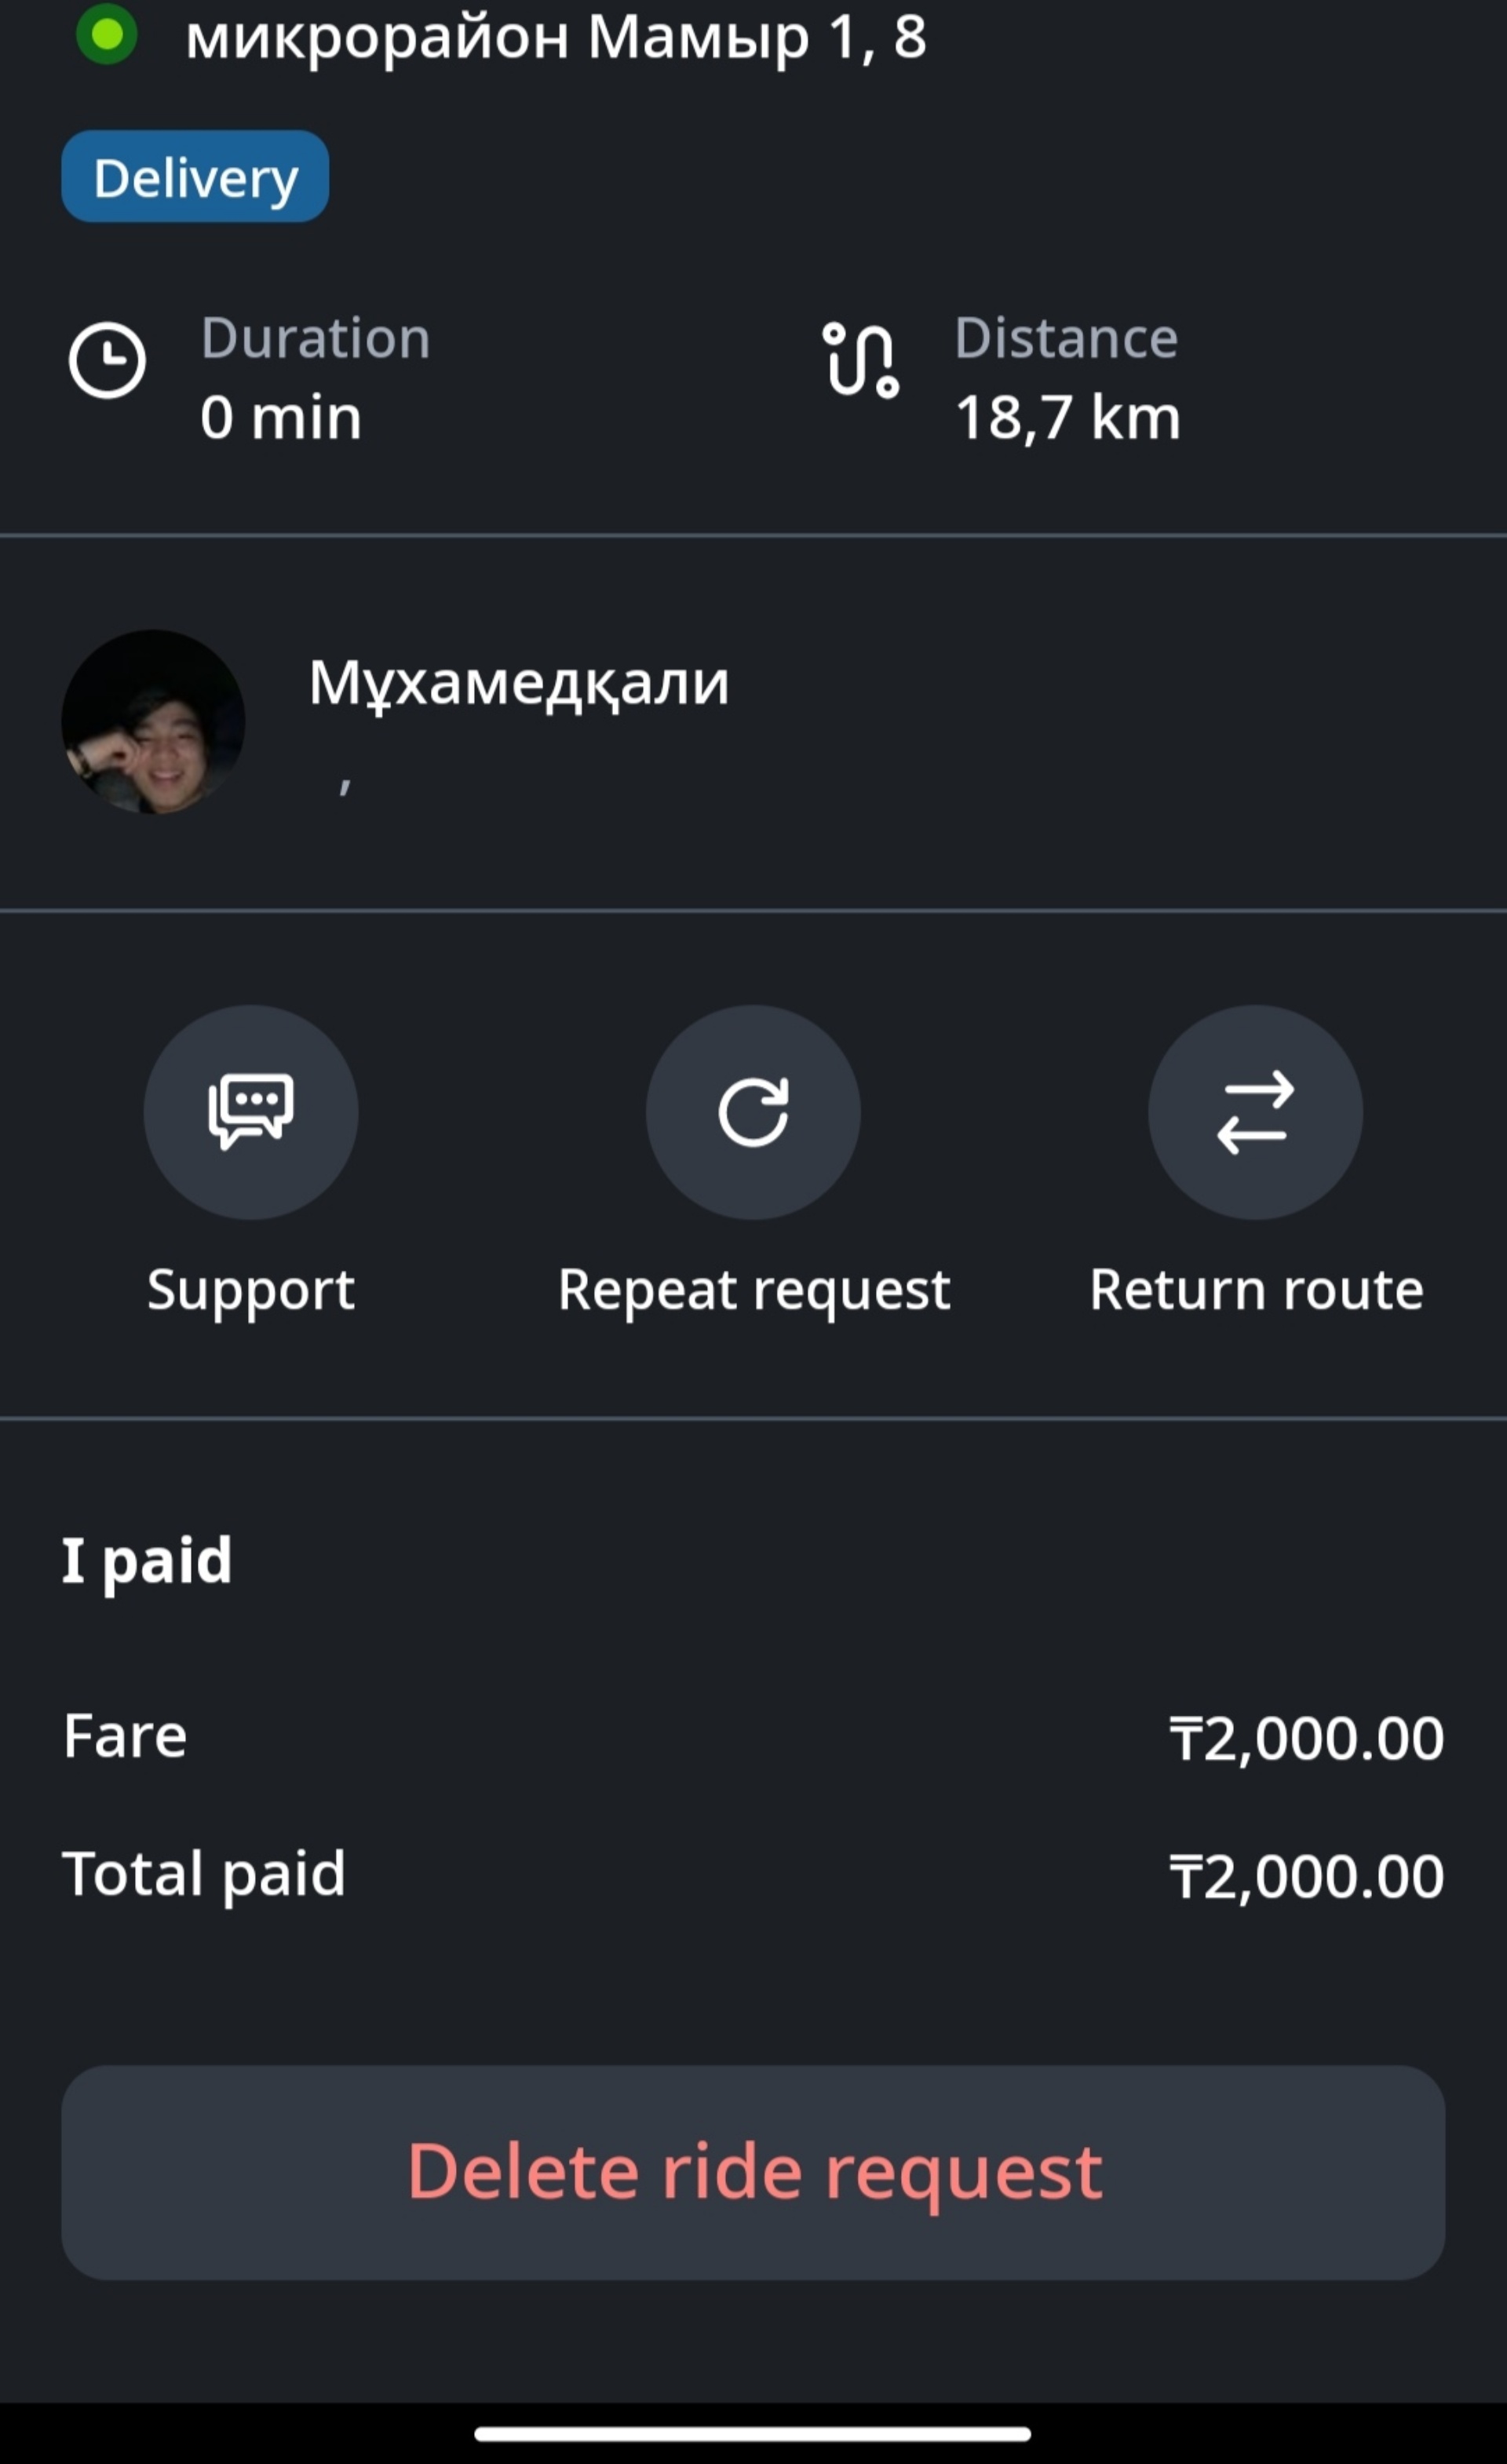Click the Delete ride request button
This screenshot has width=1507, height=2464.
753,2168
